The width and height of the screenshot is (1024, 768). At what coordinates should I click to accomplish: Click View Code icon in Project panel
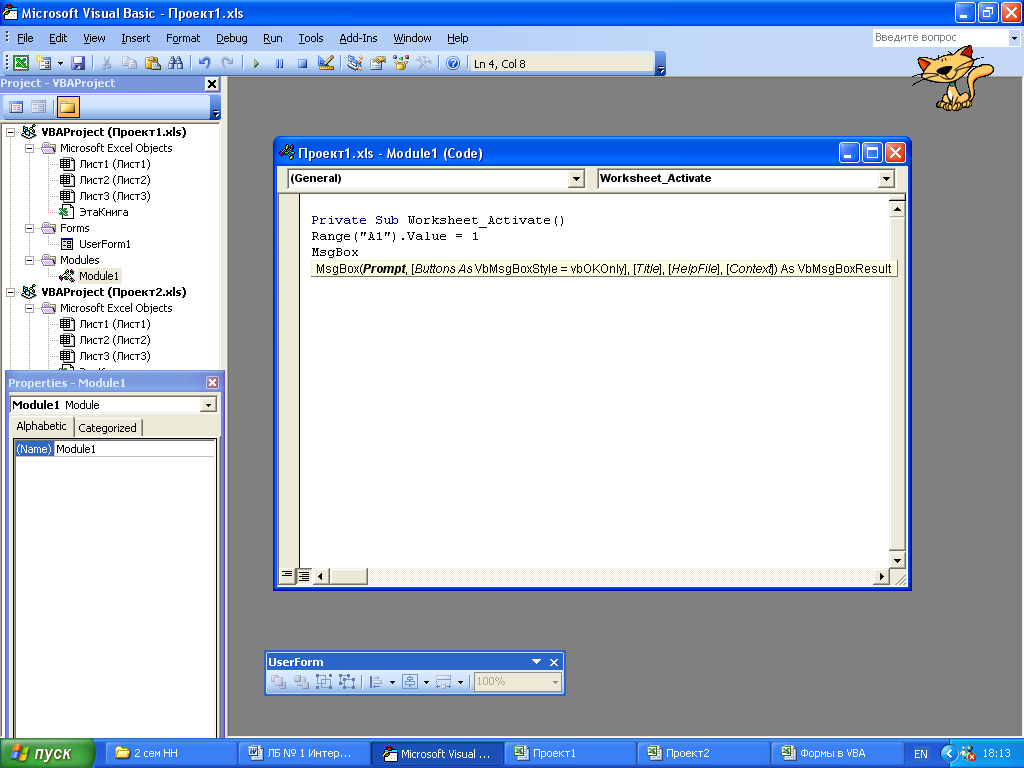16,107
